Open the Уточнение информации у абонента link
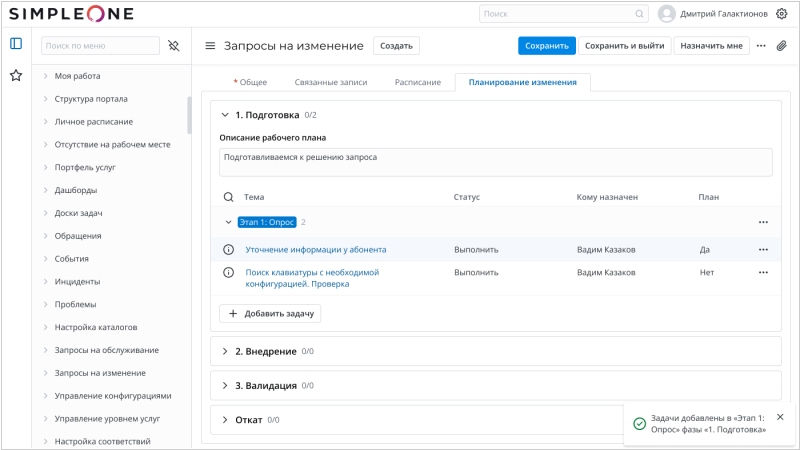The image size is (800, 450). [315, 249]
